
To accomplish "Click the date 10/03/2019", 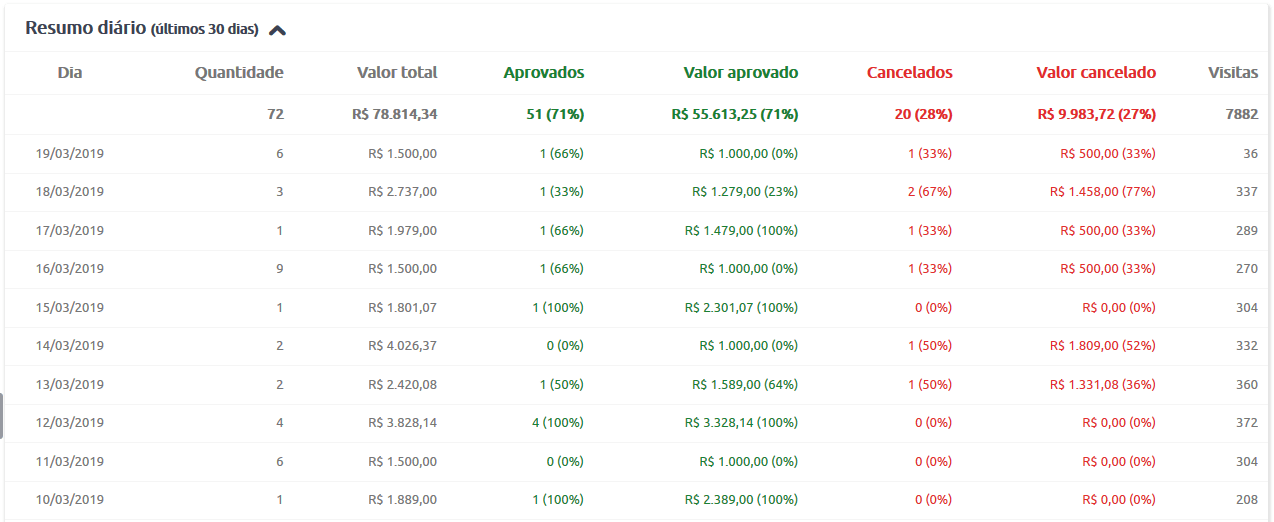I will tap(70, 500).
